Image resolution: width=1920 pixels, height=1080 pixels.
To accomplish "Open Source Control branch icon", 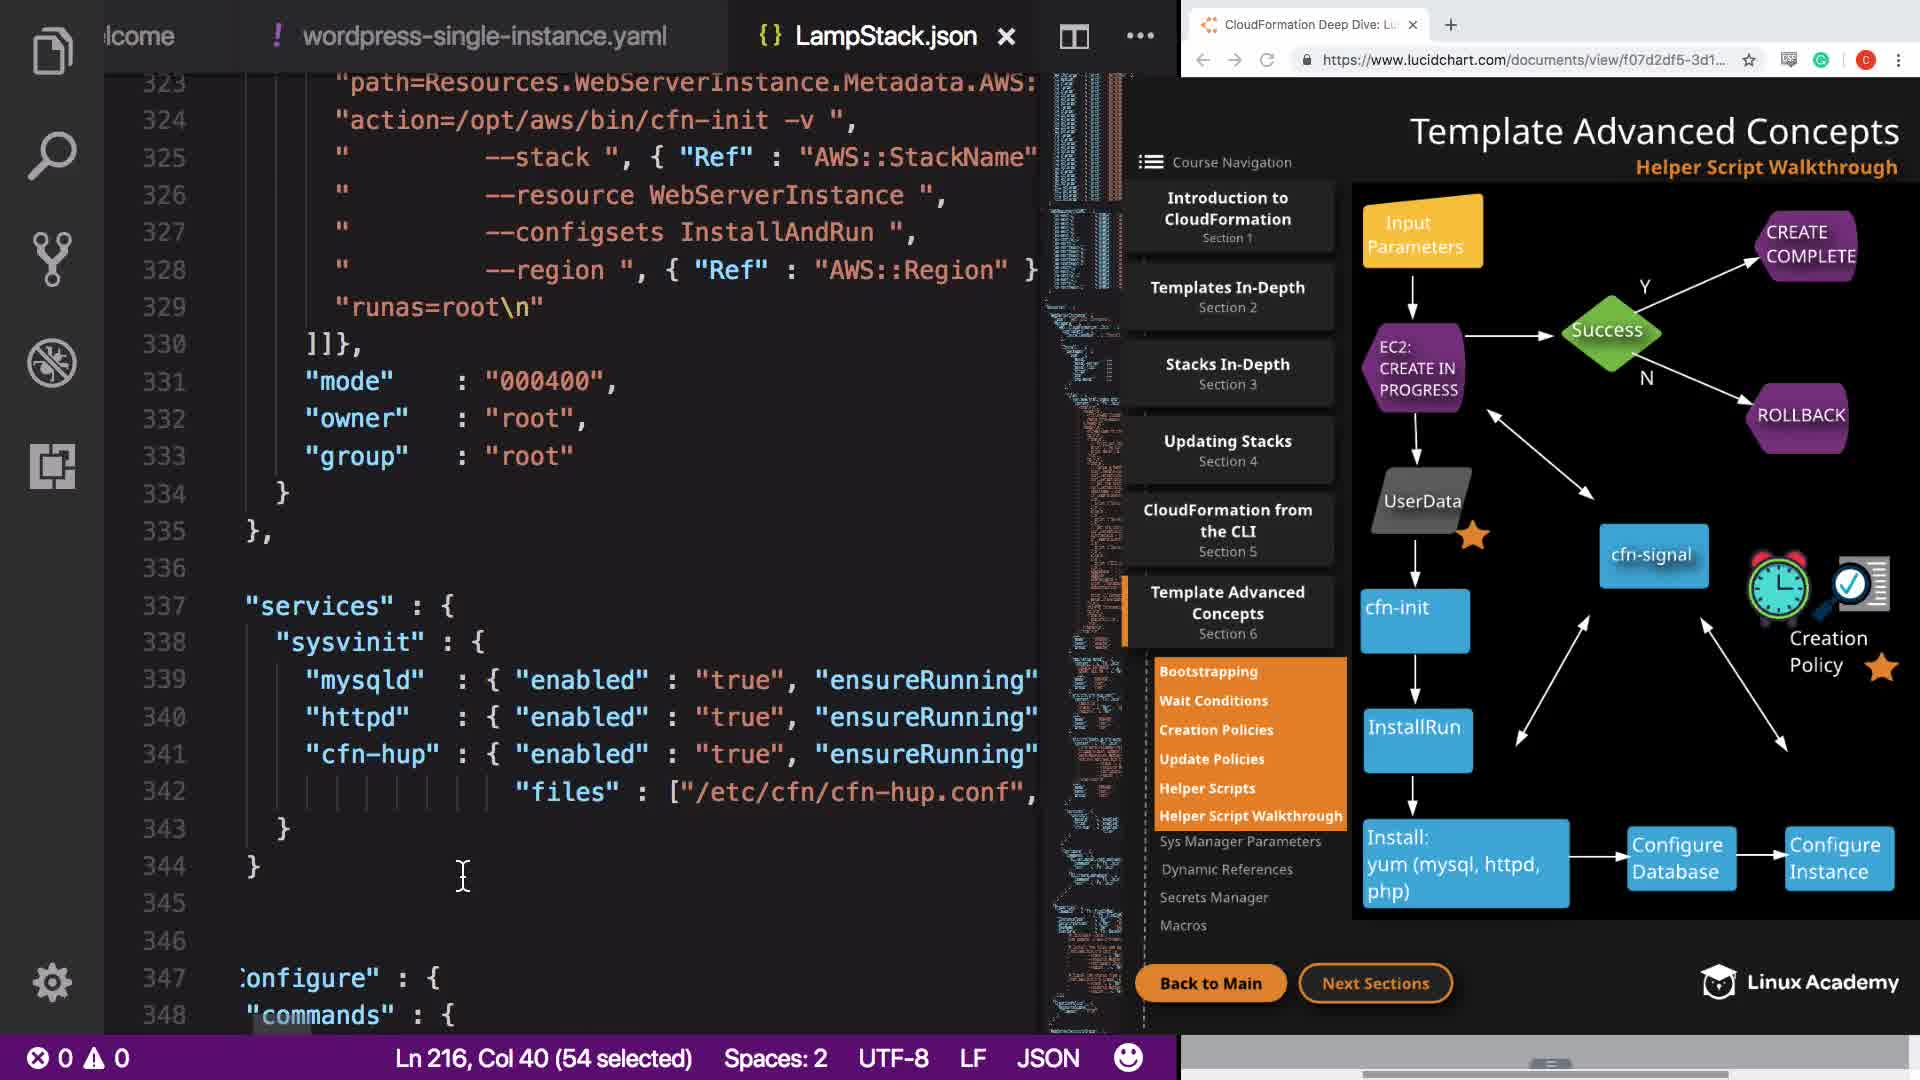I will (52, 259).
